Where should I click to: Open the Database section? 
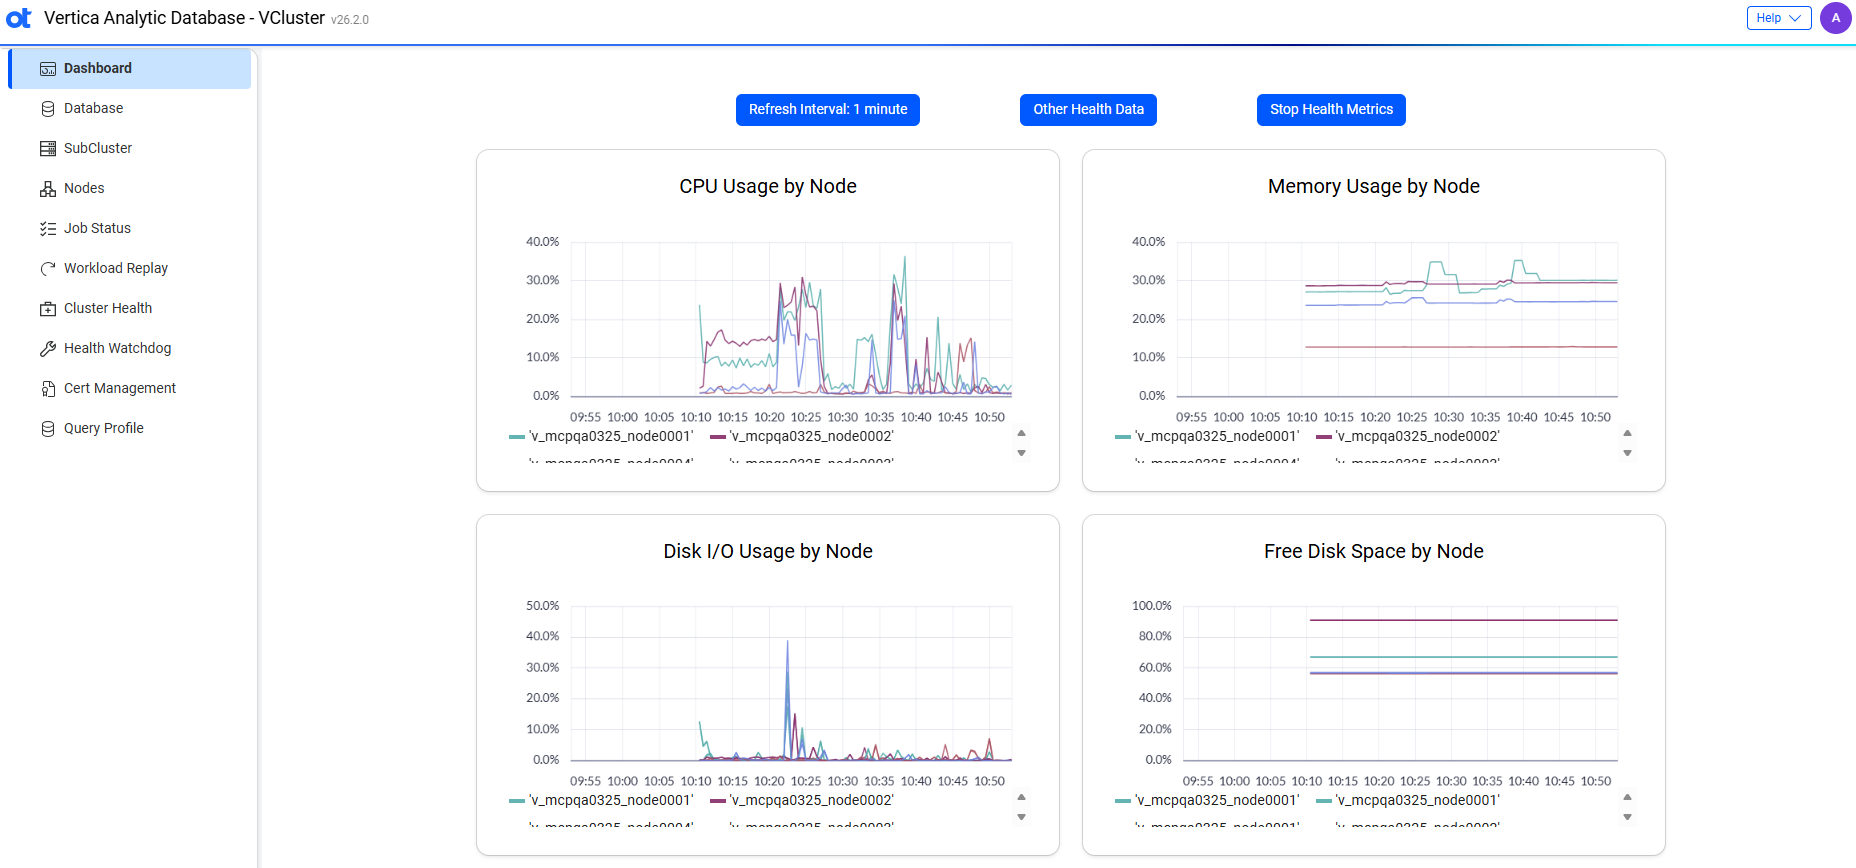point(130,108)
